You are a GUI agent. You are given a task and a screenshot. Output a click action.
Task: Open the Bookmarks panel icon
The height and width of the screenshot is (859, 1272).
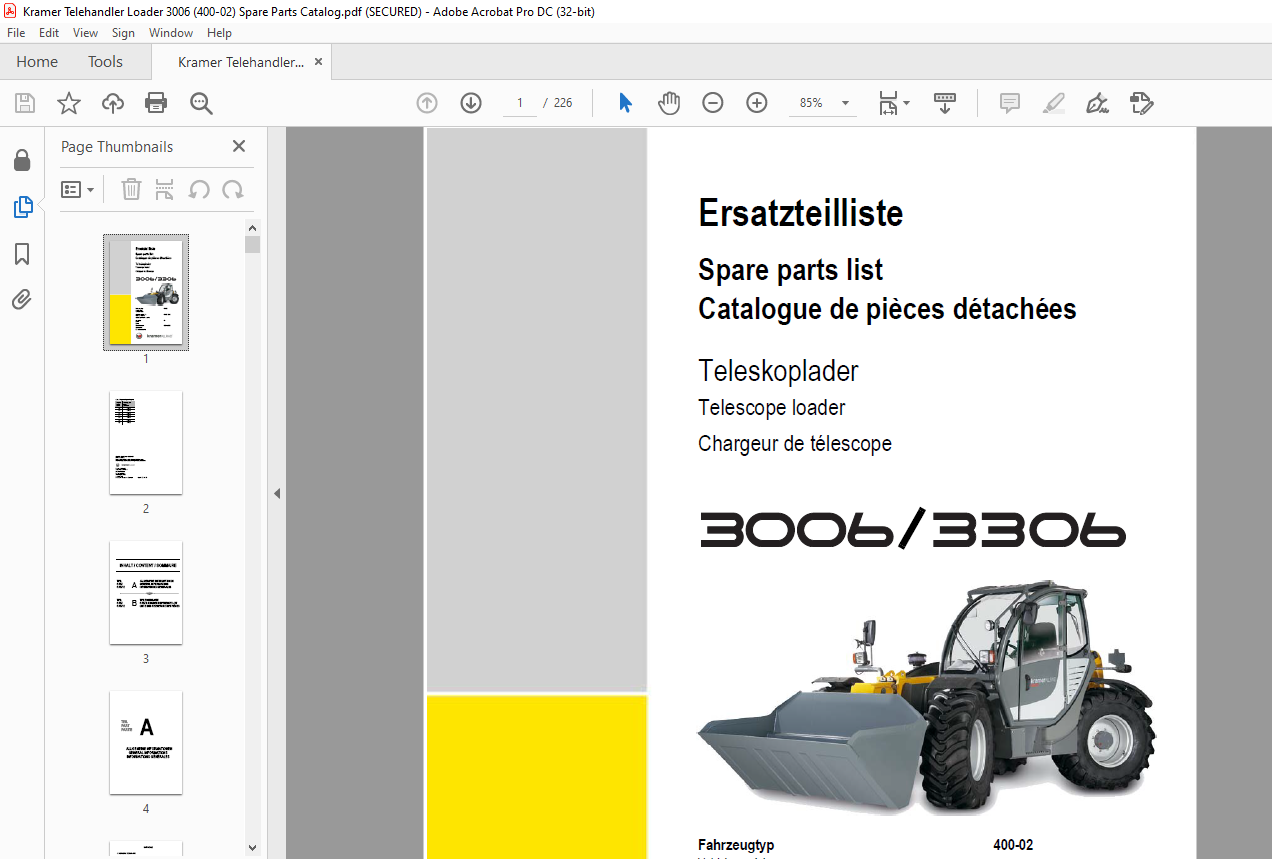[x=22, y=254]
